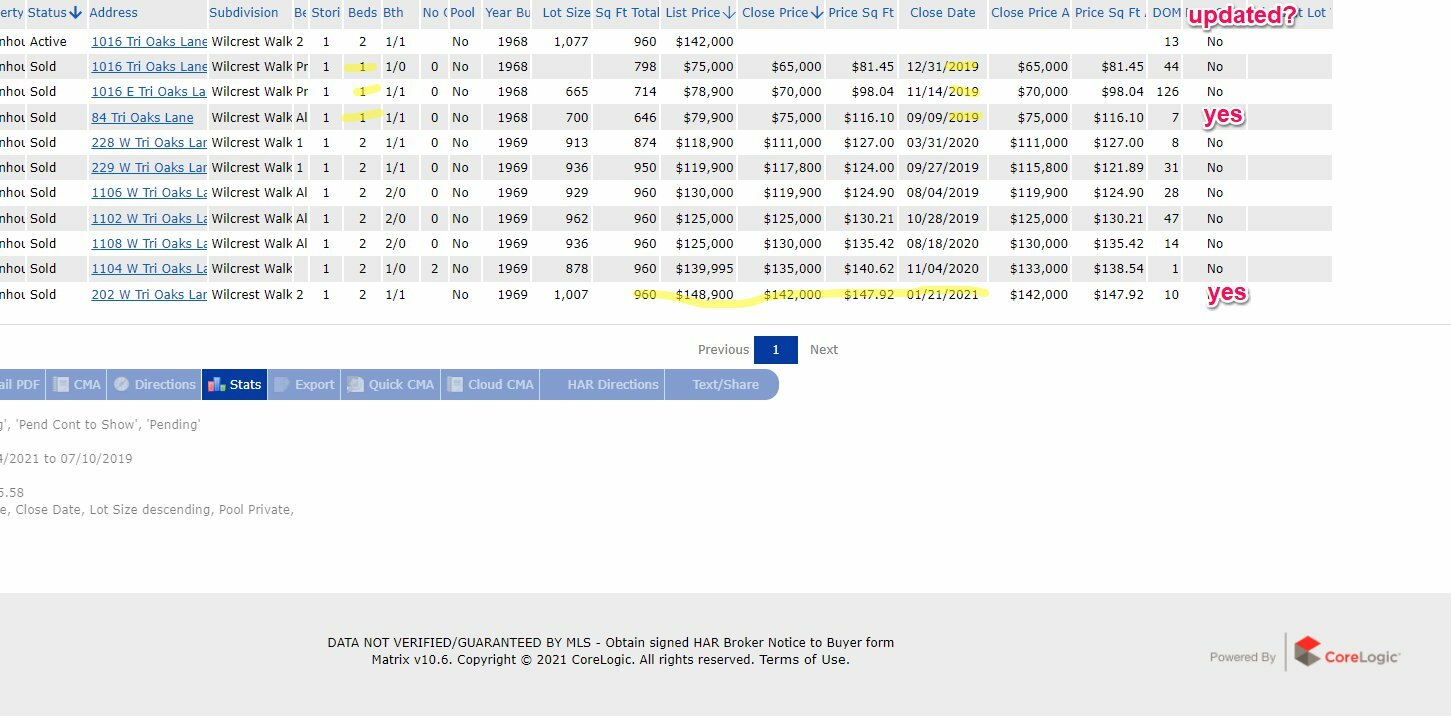Click the Lot Size column header
The image size is (1451, 717).
click(x=566, y=13)
